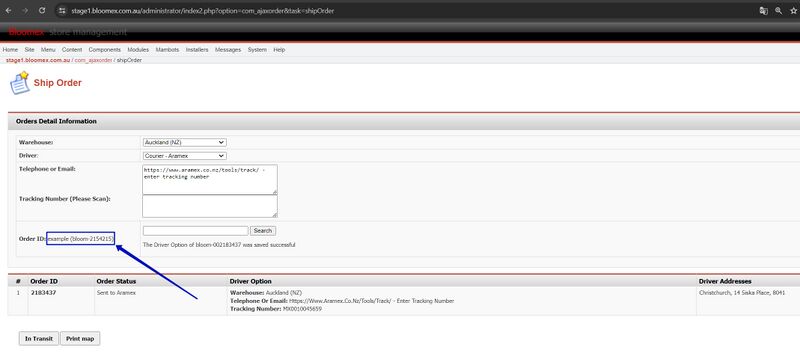Click the Search button
This screenshot has height=362, width=800.
(x=263, y=230)
